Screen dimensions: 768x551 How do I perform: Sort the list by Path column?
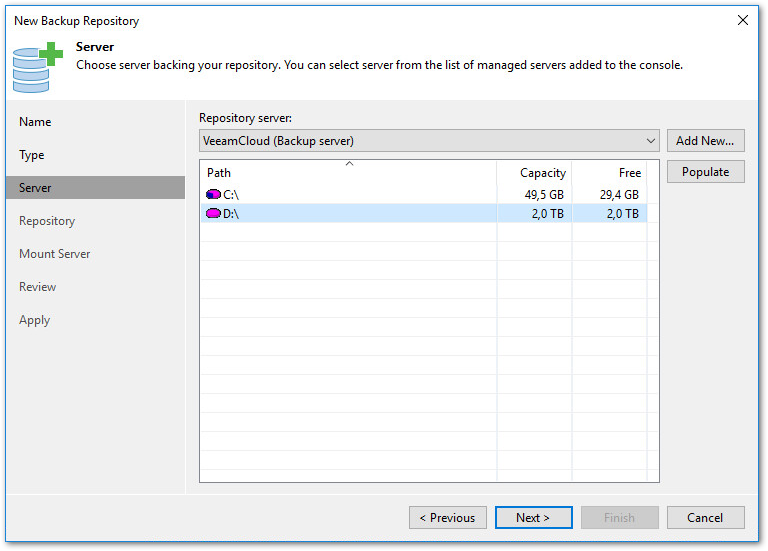pos(348,173)
